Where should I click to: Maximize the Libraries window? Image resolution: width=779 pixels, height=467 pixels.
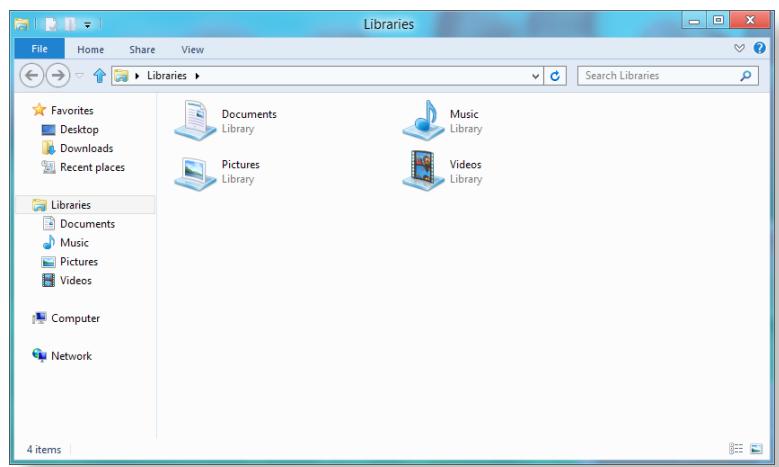[x=718, y=20]
